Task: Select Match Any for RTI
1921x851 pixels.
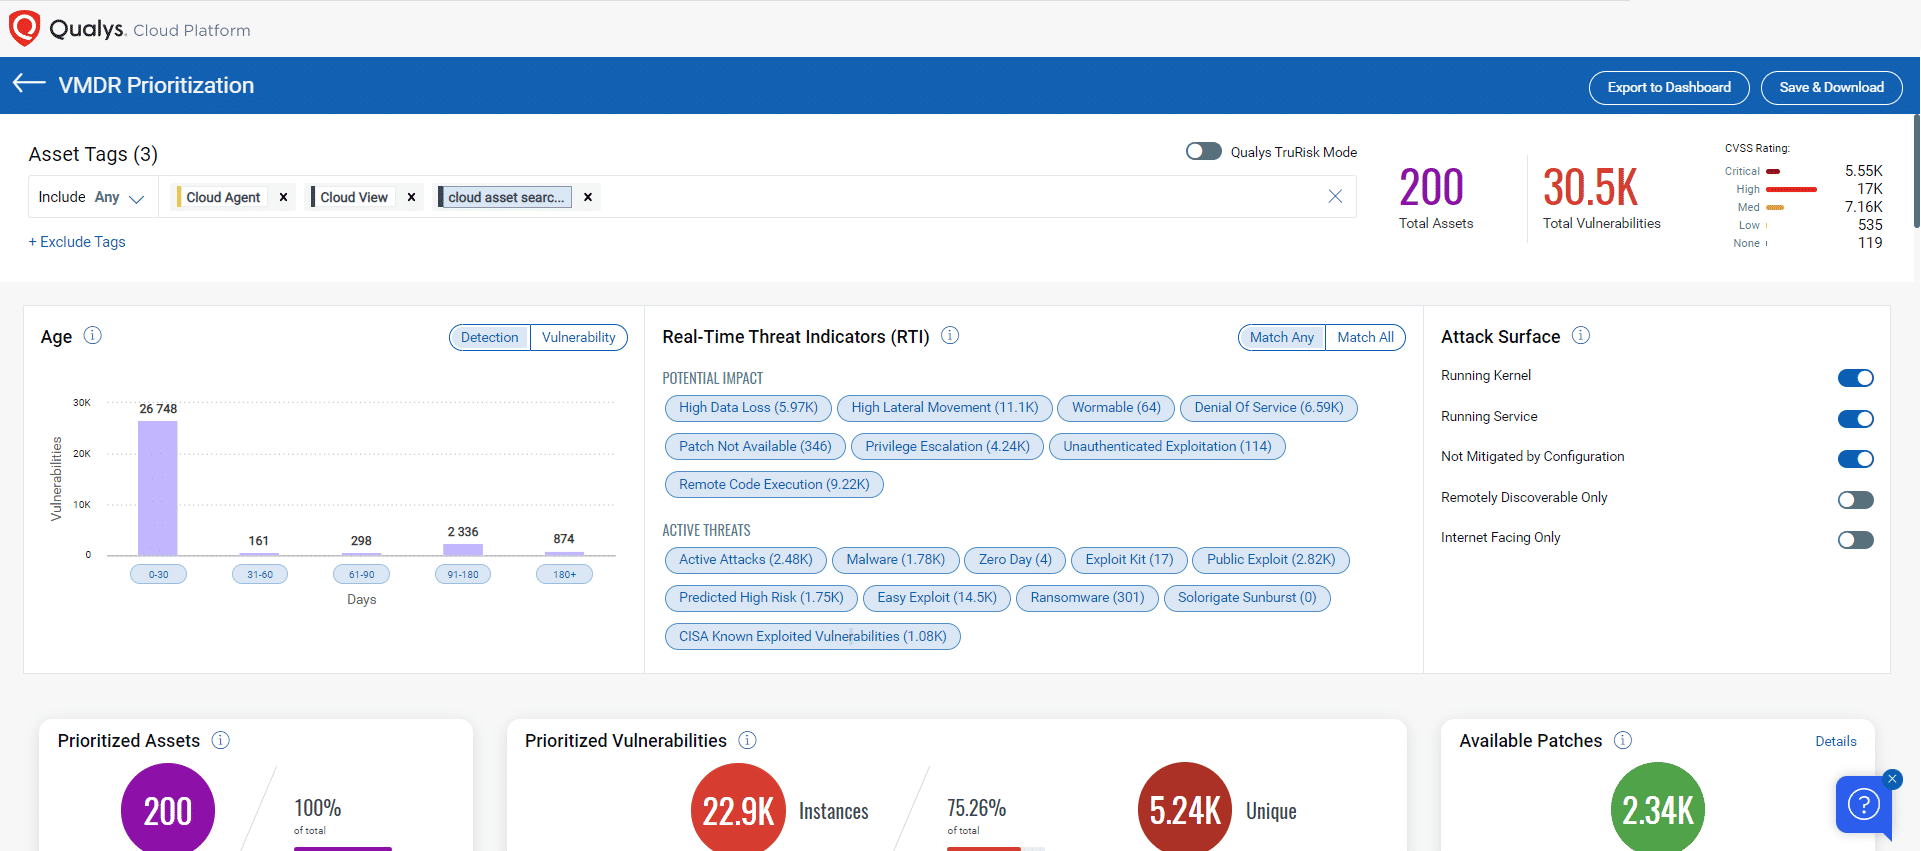Action: tap(1282, 337)
